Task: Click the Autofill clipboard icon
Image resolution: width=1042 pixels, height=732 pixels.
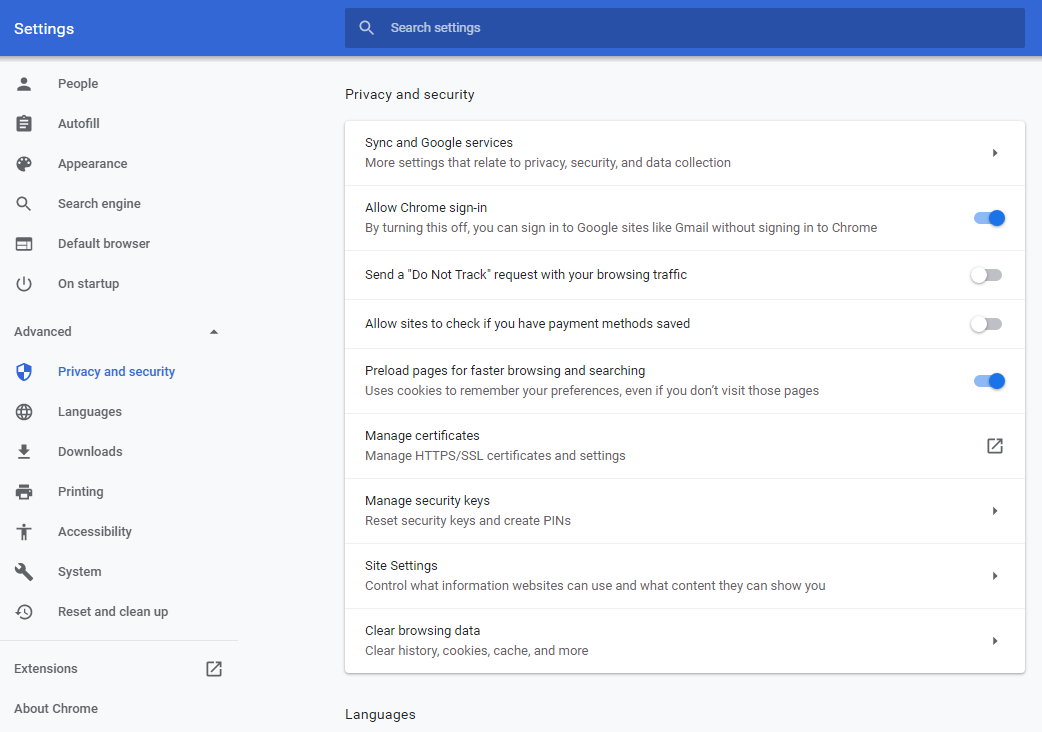Action: point(24,124)
